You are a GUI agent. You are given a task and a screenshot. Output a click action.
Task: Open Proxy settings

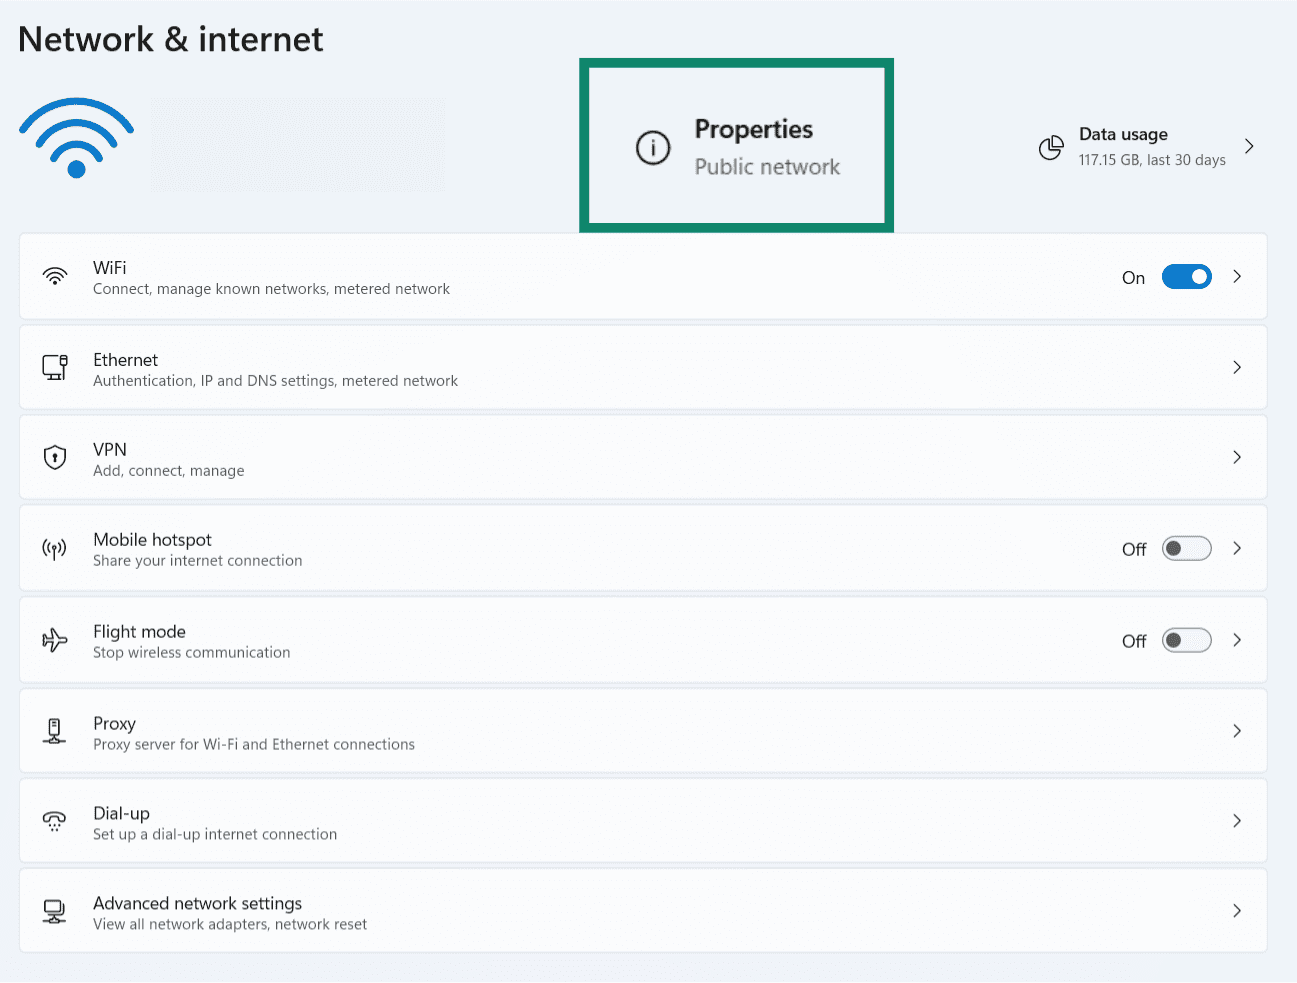click(1237, 730)
